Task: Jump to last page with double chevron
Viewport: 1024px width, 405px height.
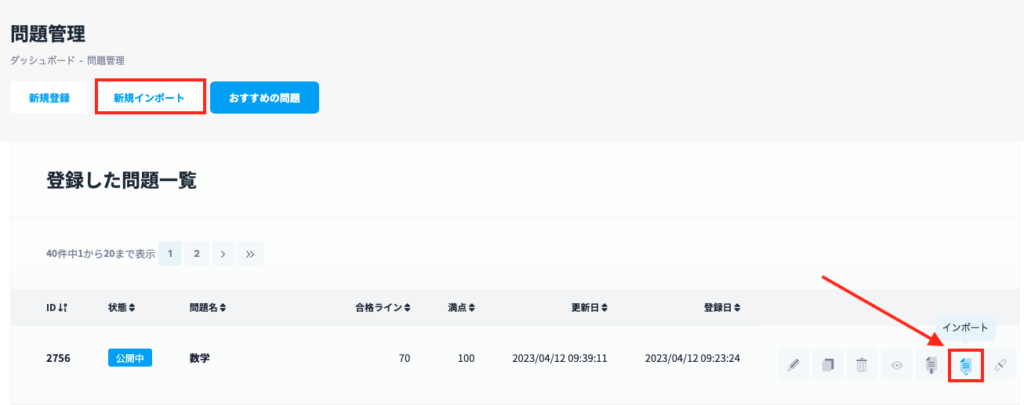Action: [249, 253]
